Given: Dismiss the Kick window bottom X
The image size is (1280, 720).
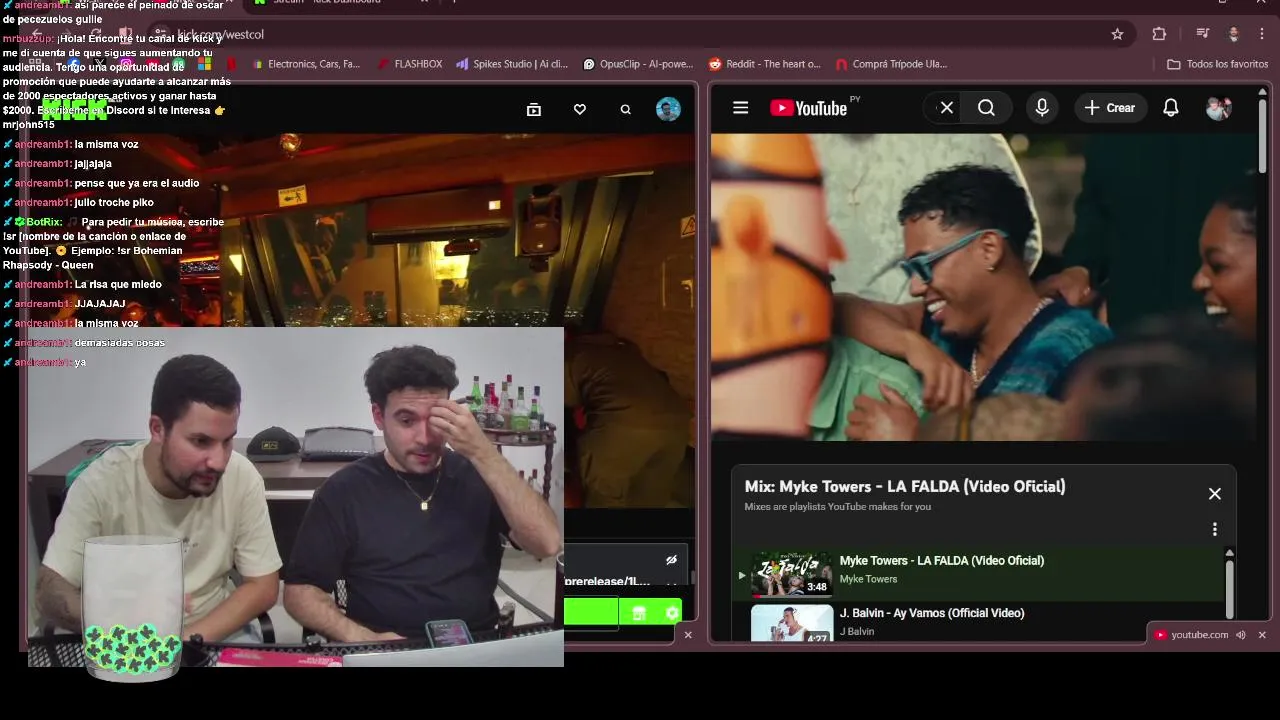Looking at the screenshot, I should point(688,635).
